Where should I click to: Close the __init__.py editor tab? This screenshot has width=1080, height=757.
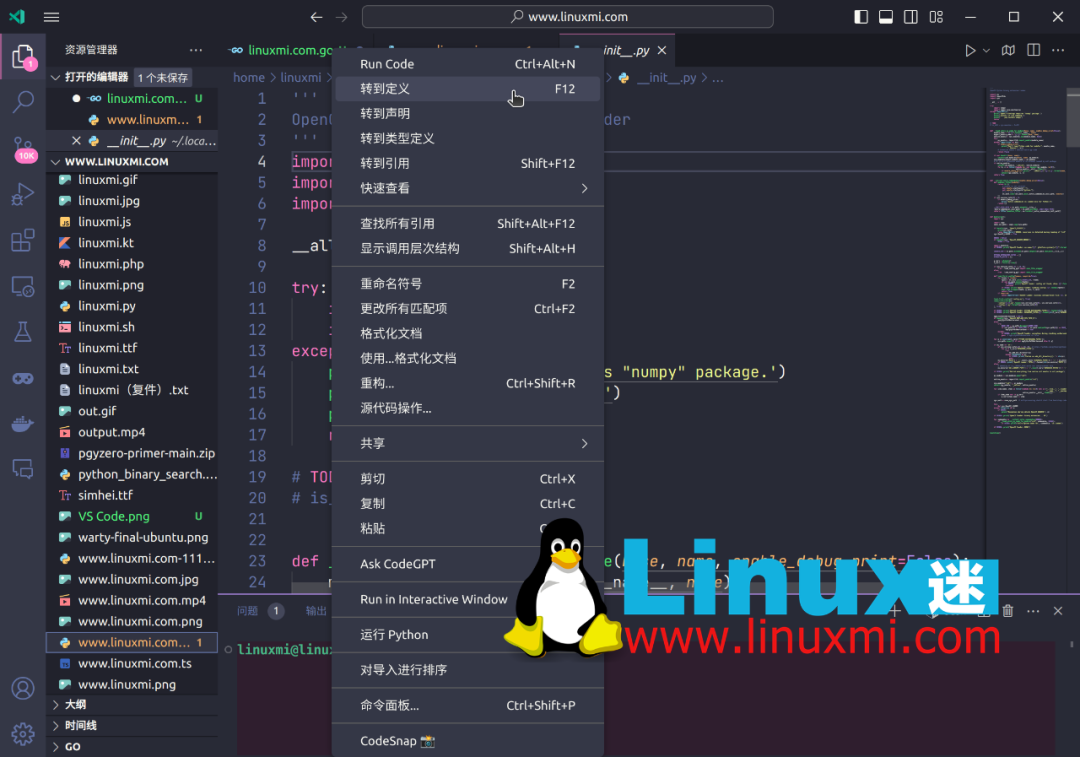pyautogui.click(x=662, y=50)
